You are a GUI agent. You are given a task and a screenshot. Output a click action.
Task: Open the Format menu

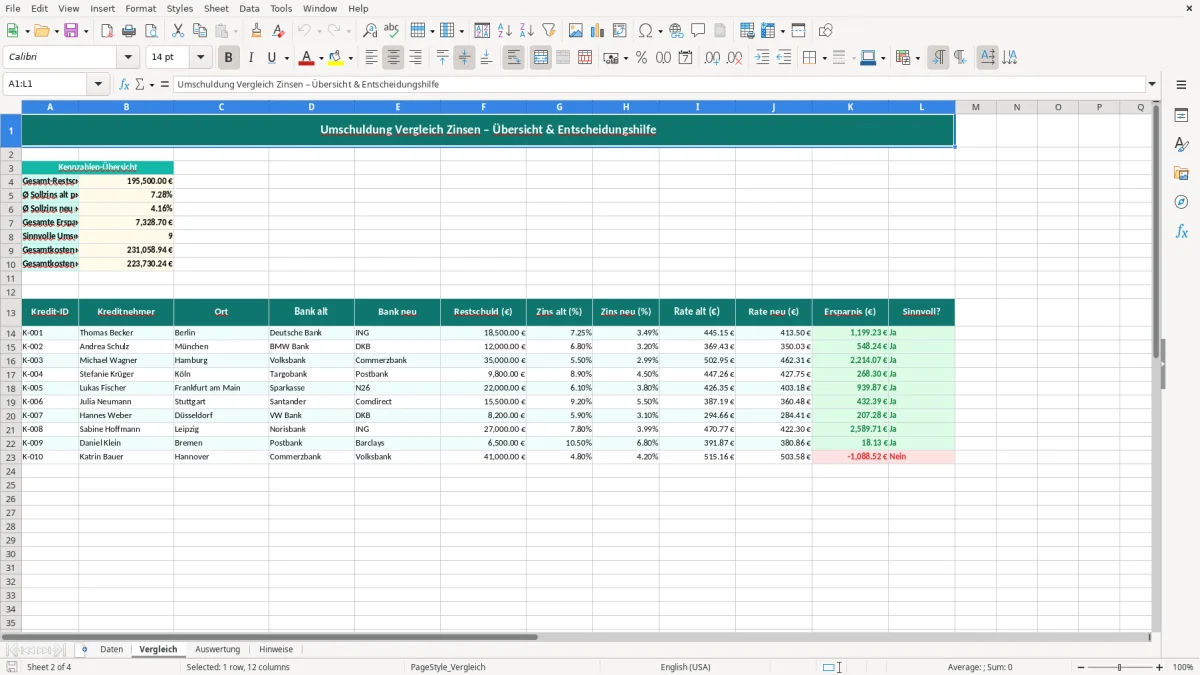click(141, 8)
